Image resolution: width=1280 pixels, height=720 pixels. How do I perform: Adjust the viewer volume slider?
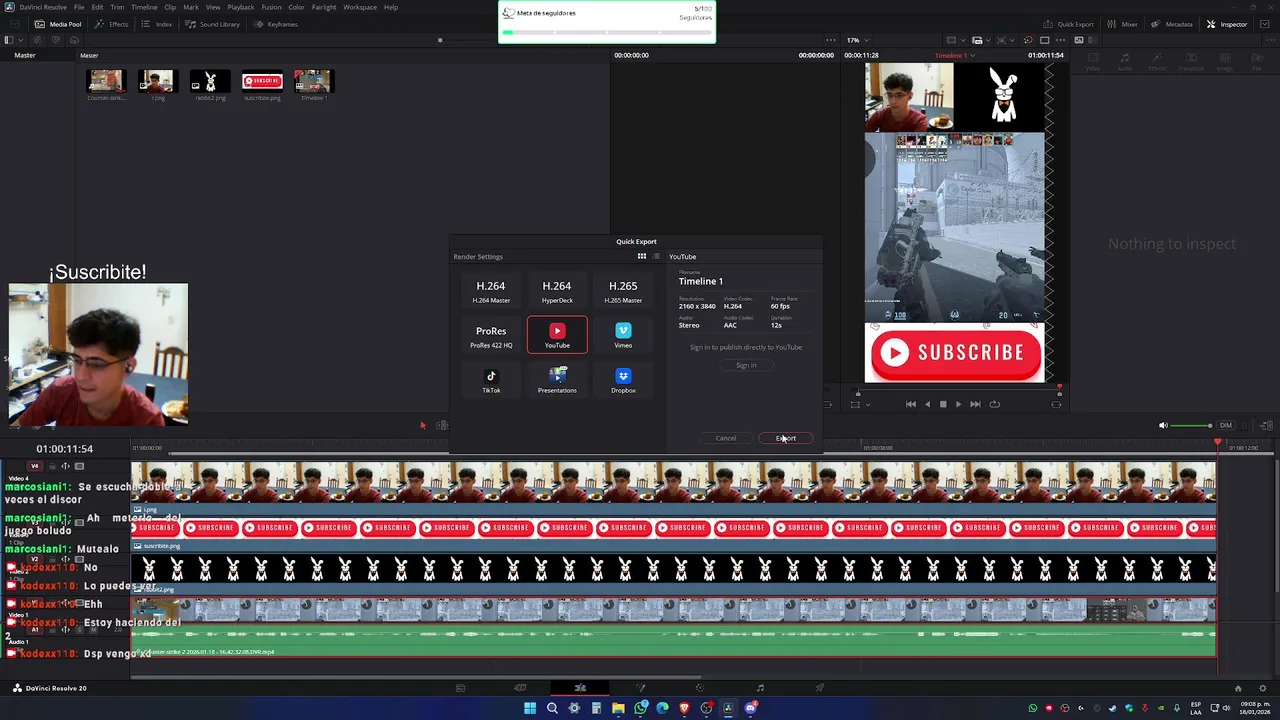click(1192, 425)
